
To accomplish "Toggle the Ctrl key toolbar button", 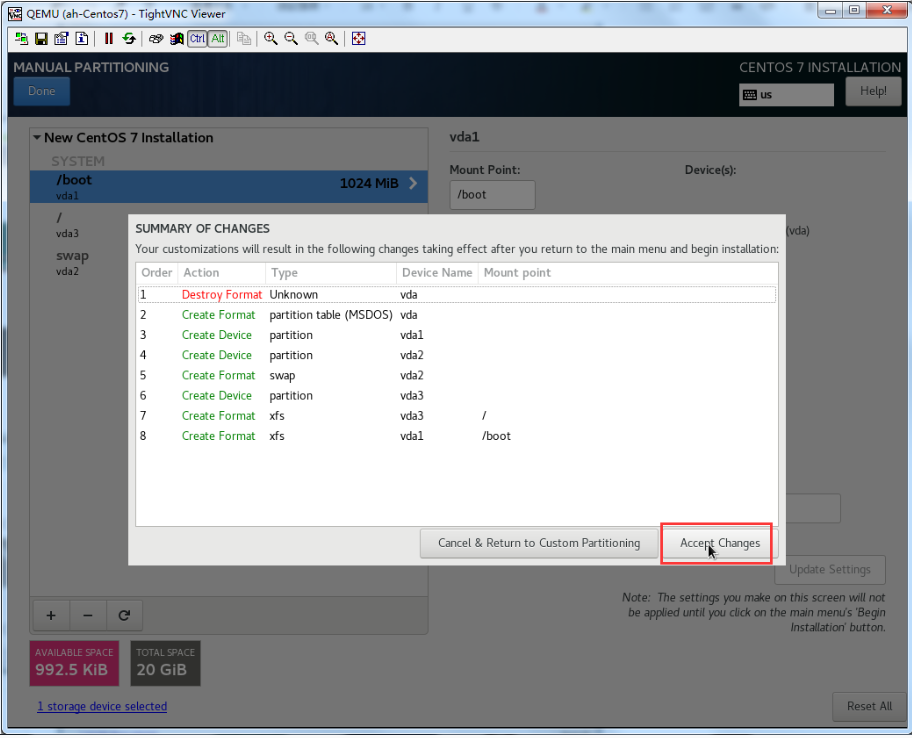I will tap(197, 39).
